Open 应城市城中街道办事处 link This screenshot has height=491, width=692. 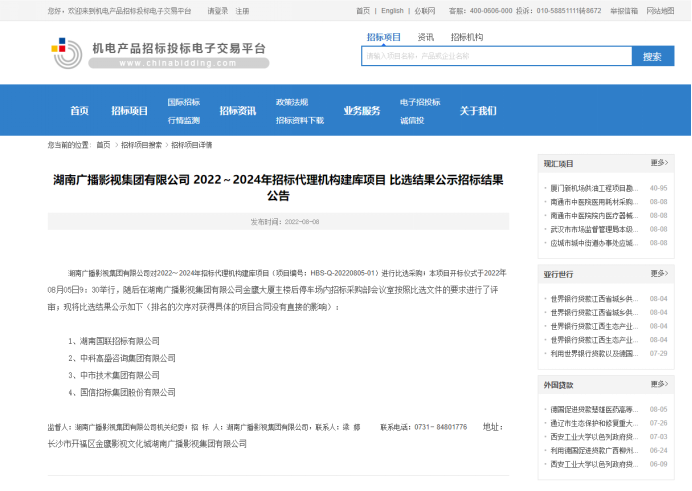pos(594,243)
